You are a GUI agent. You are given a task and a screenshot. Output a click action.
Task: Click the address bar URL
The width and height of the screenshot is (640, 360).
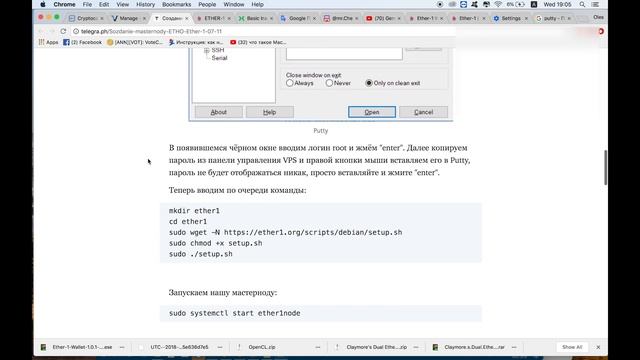click(151, 31)
